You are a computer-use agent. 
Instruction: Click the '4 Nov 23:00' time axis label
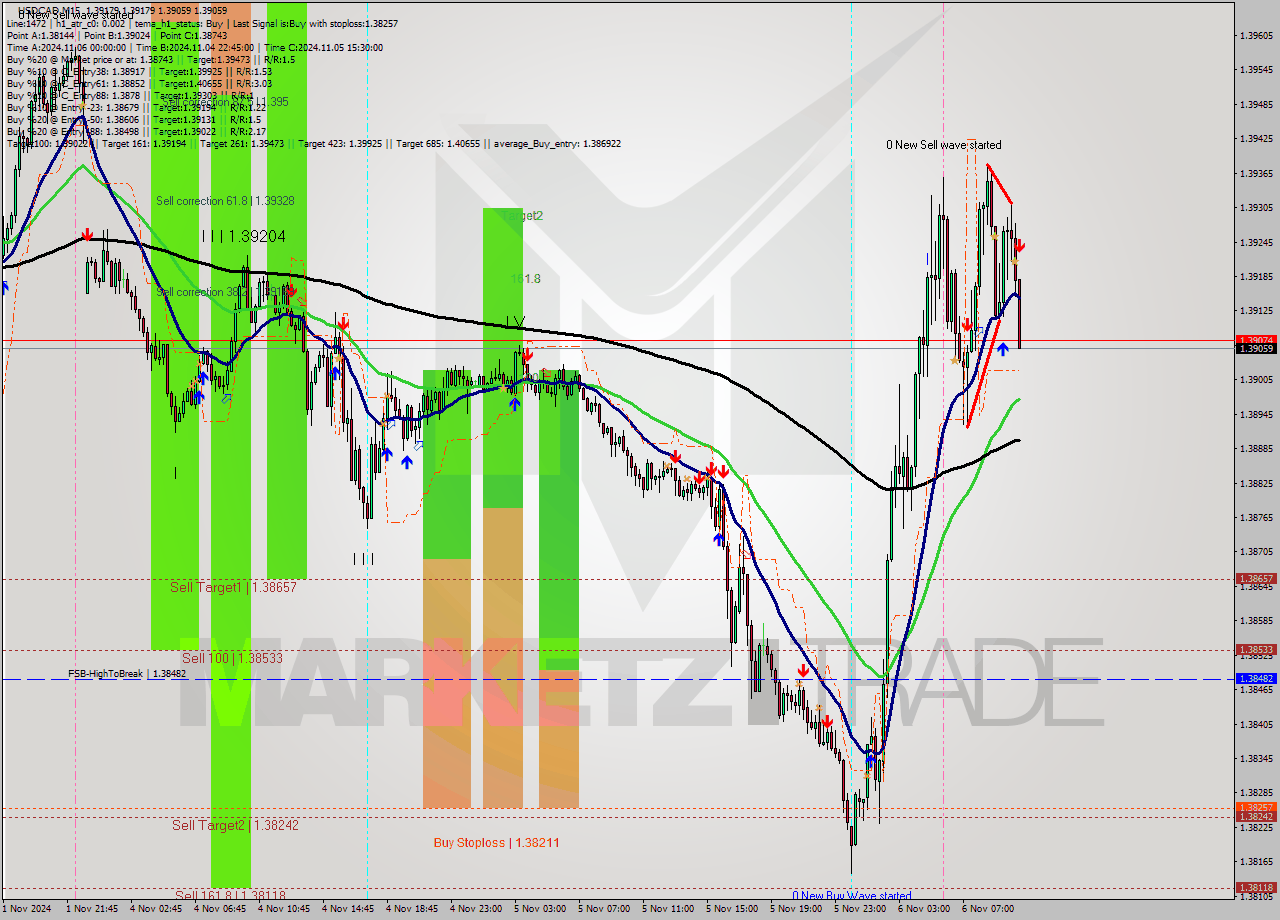tap(476, 909)
